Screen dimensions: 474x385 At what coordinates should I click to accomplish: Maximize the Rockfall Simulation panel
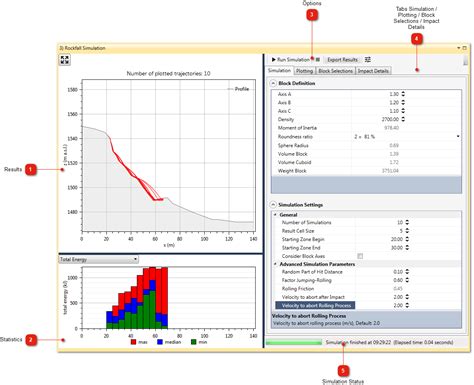(464, 48)
